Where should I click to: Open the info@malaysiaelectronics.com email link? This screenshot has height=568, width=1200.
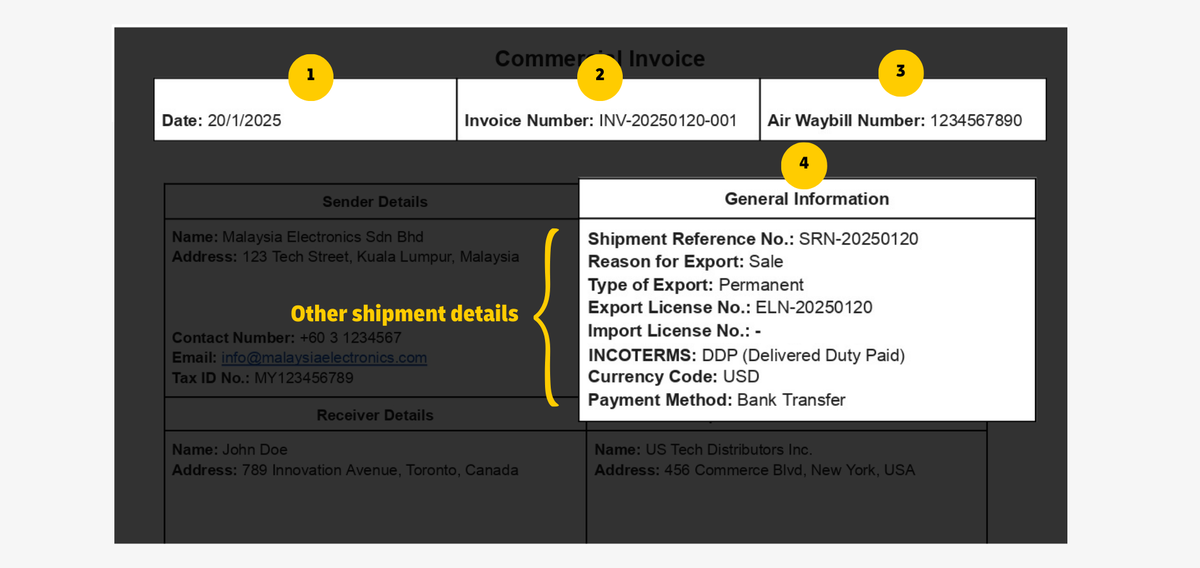click(x=324, y=358)
